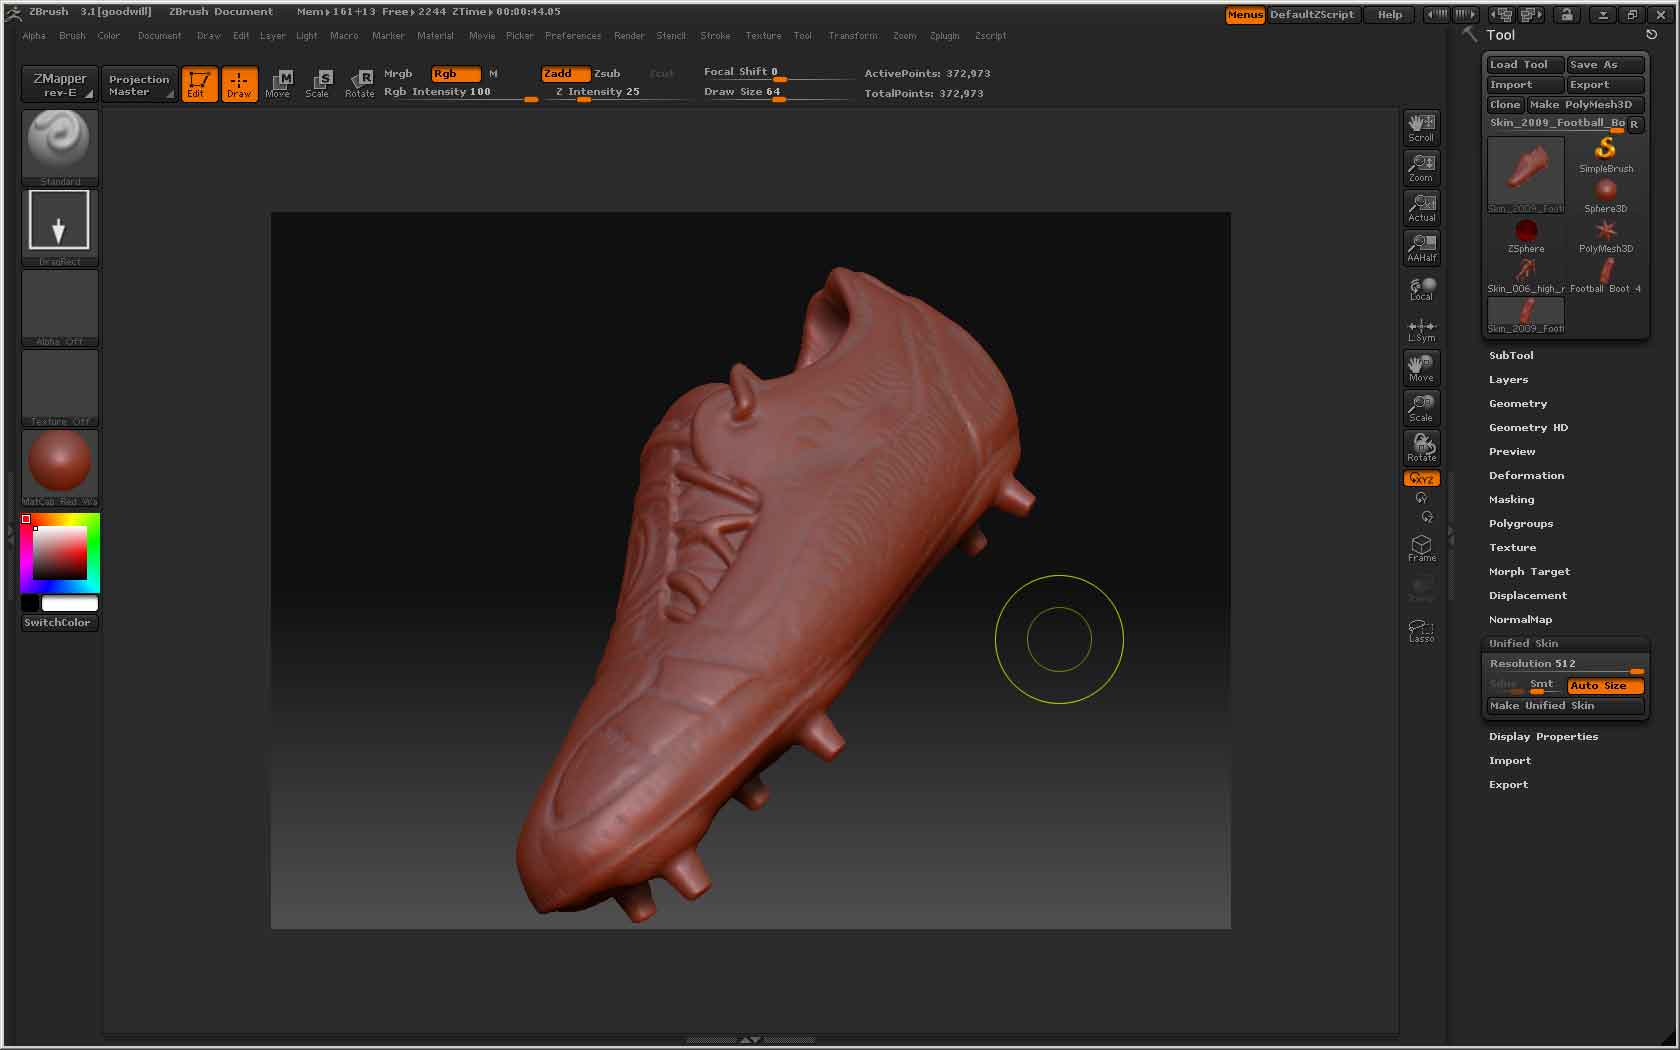The image size is (1680, 1050).
Task: Activate the Draw mode button
Action: point(239,84)
